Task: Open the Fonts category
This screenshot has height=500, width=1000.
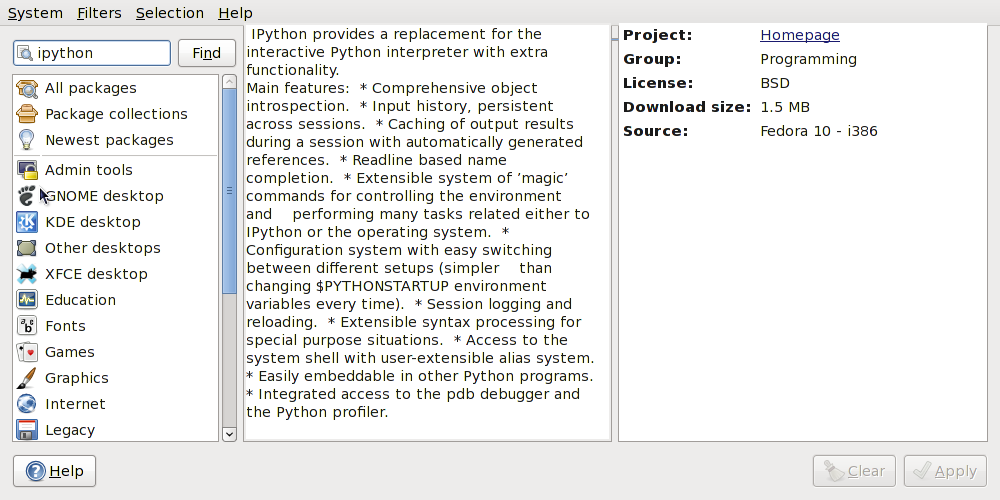Action: 65,326
